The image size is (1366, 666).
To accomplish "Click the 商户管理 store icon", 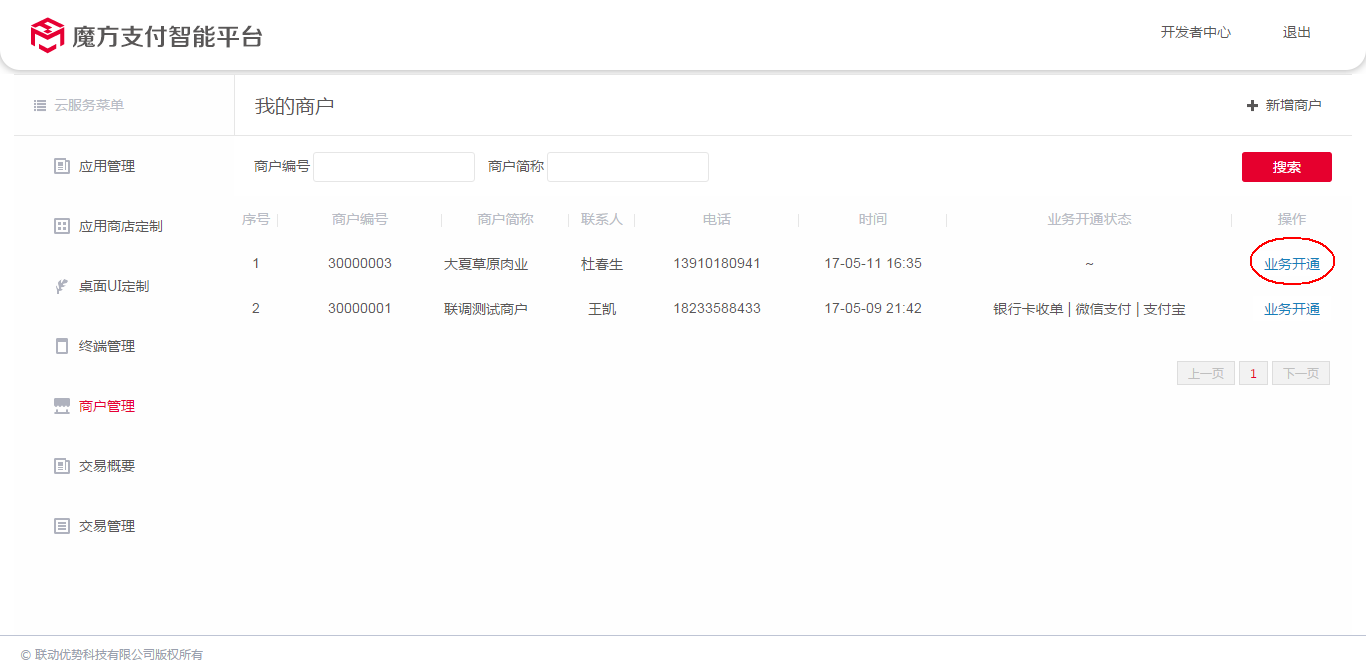I will click(61, 406).
